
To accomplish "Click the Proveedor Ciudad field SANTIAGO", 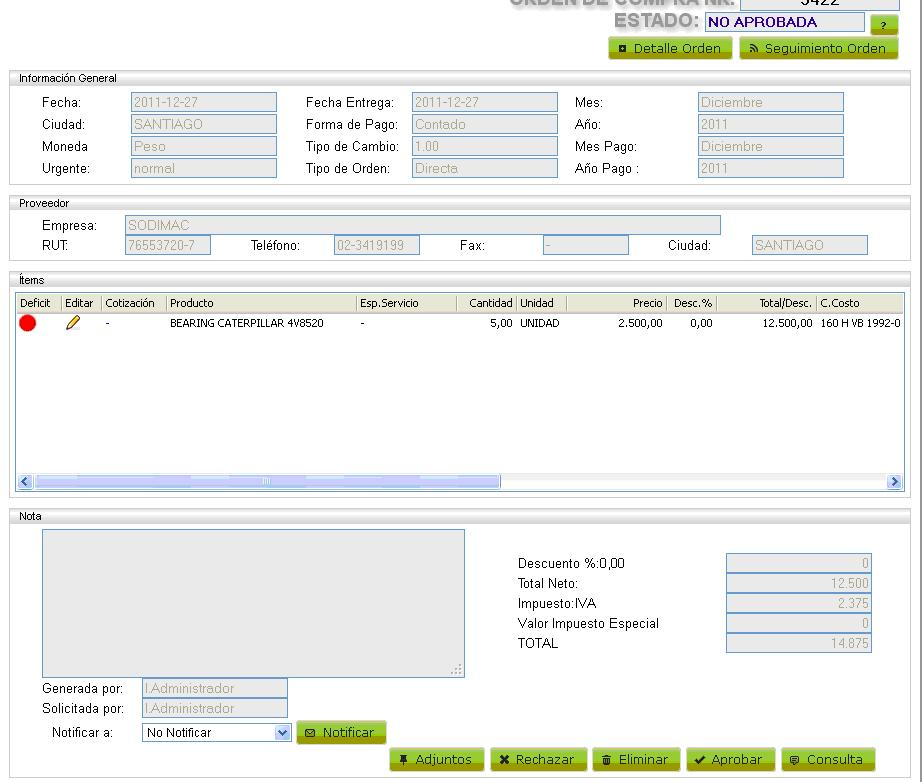I will pyautogui.click(x=809, y=245).
